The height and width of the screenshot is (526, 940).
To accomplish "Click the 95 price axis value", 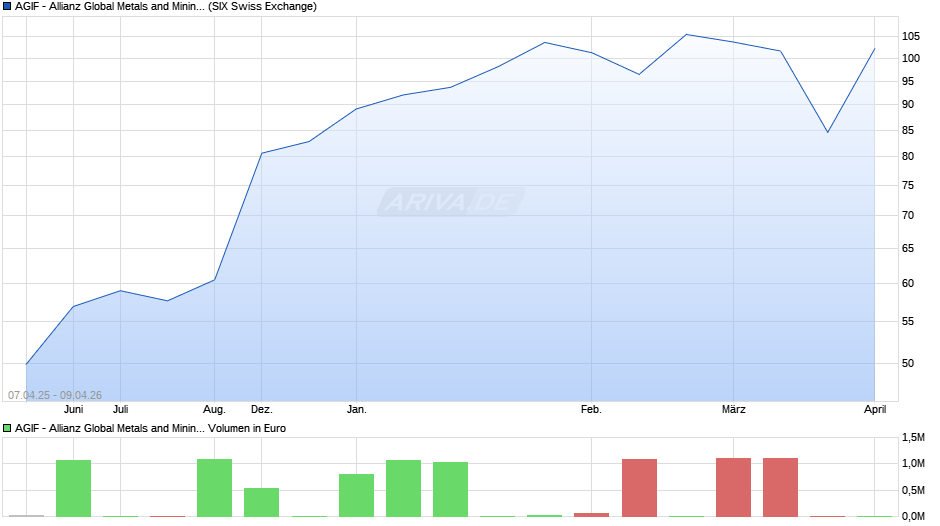I will (908, 81).
